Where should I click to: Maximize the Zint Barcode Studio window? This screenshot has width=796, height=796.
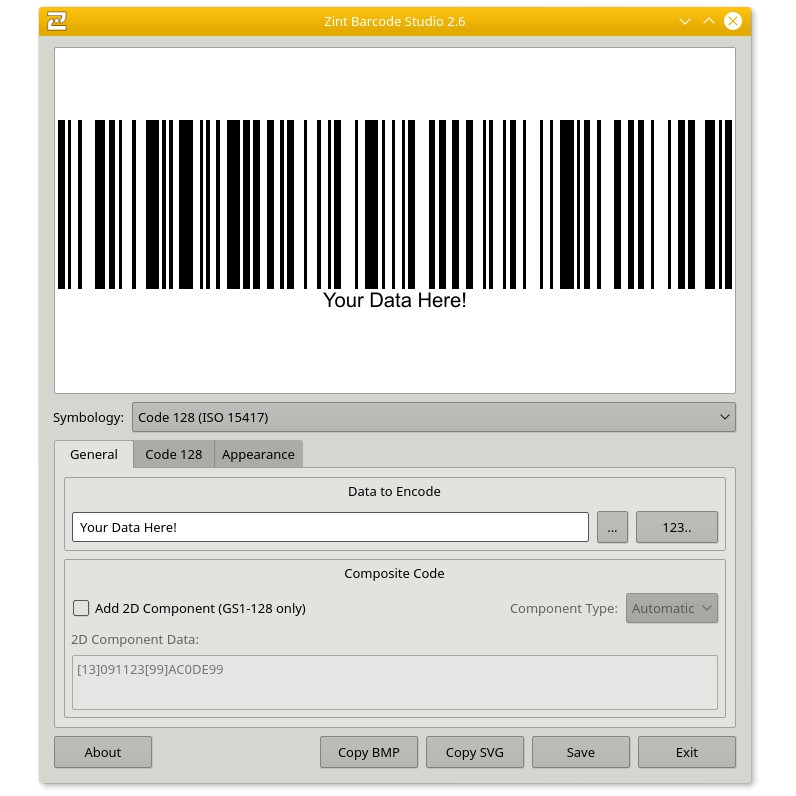[x=709, y=21]
